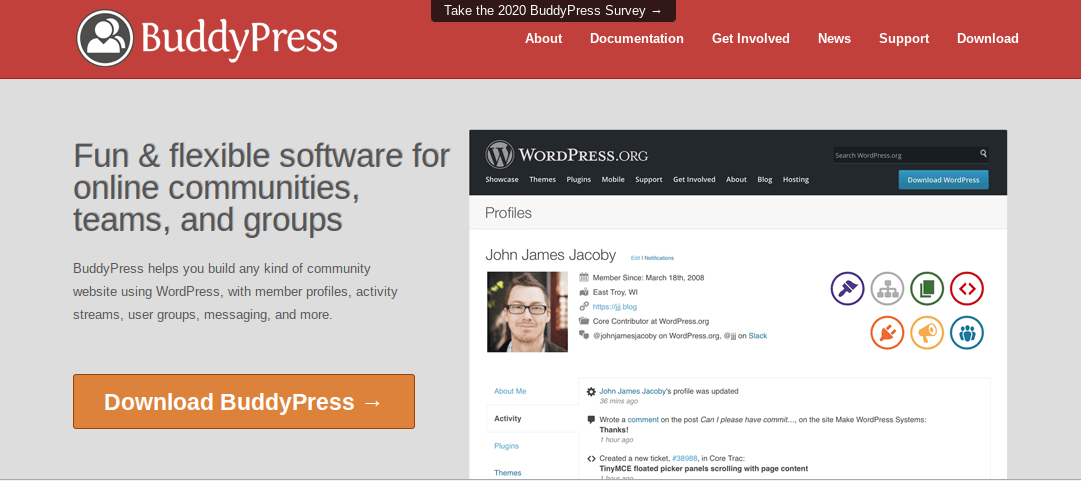Click the chat bubbles icon beside @johnjamesjacoby
Image resolution: width=1081 pixels, height=481 pixels.
(x=584, y=336)
